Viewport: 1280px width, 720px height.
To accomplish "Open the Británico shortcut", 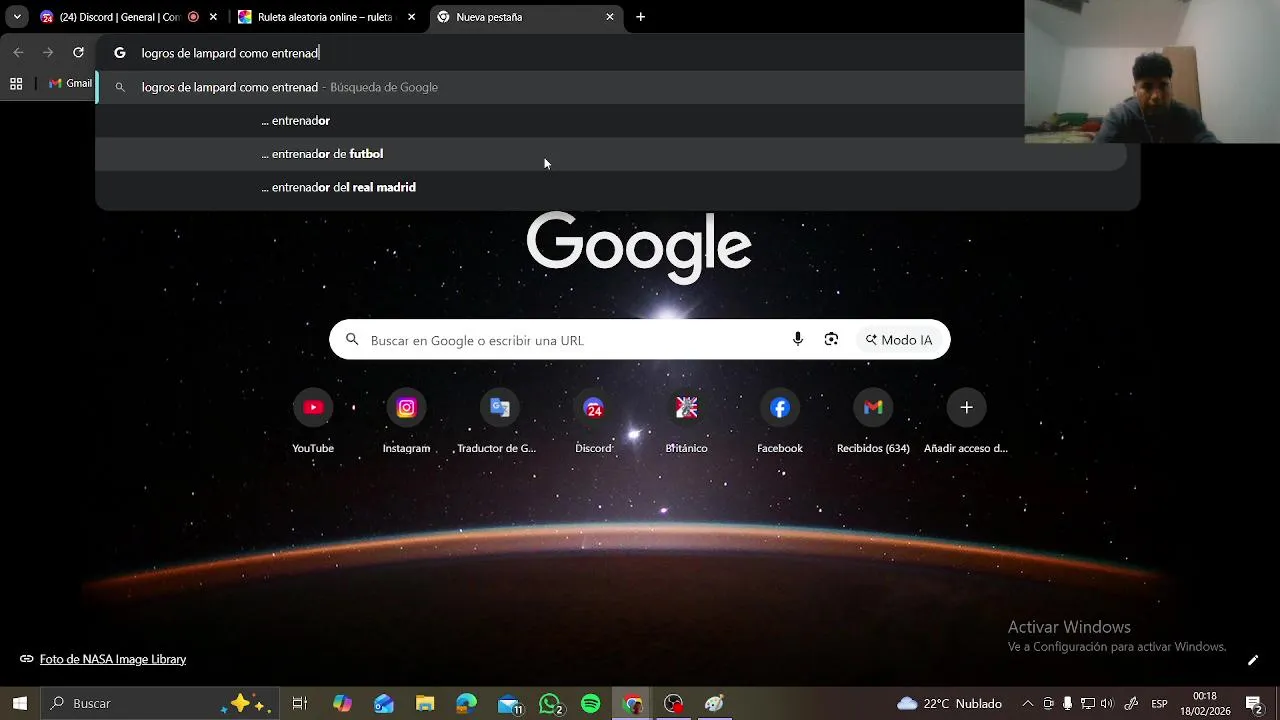I will pos(686,422).
